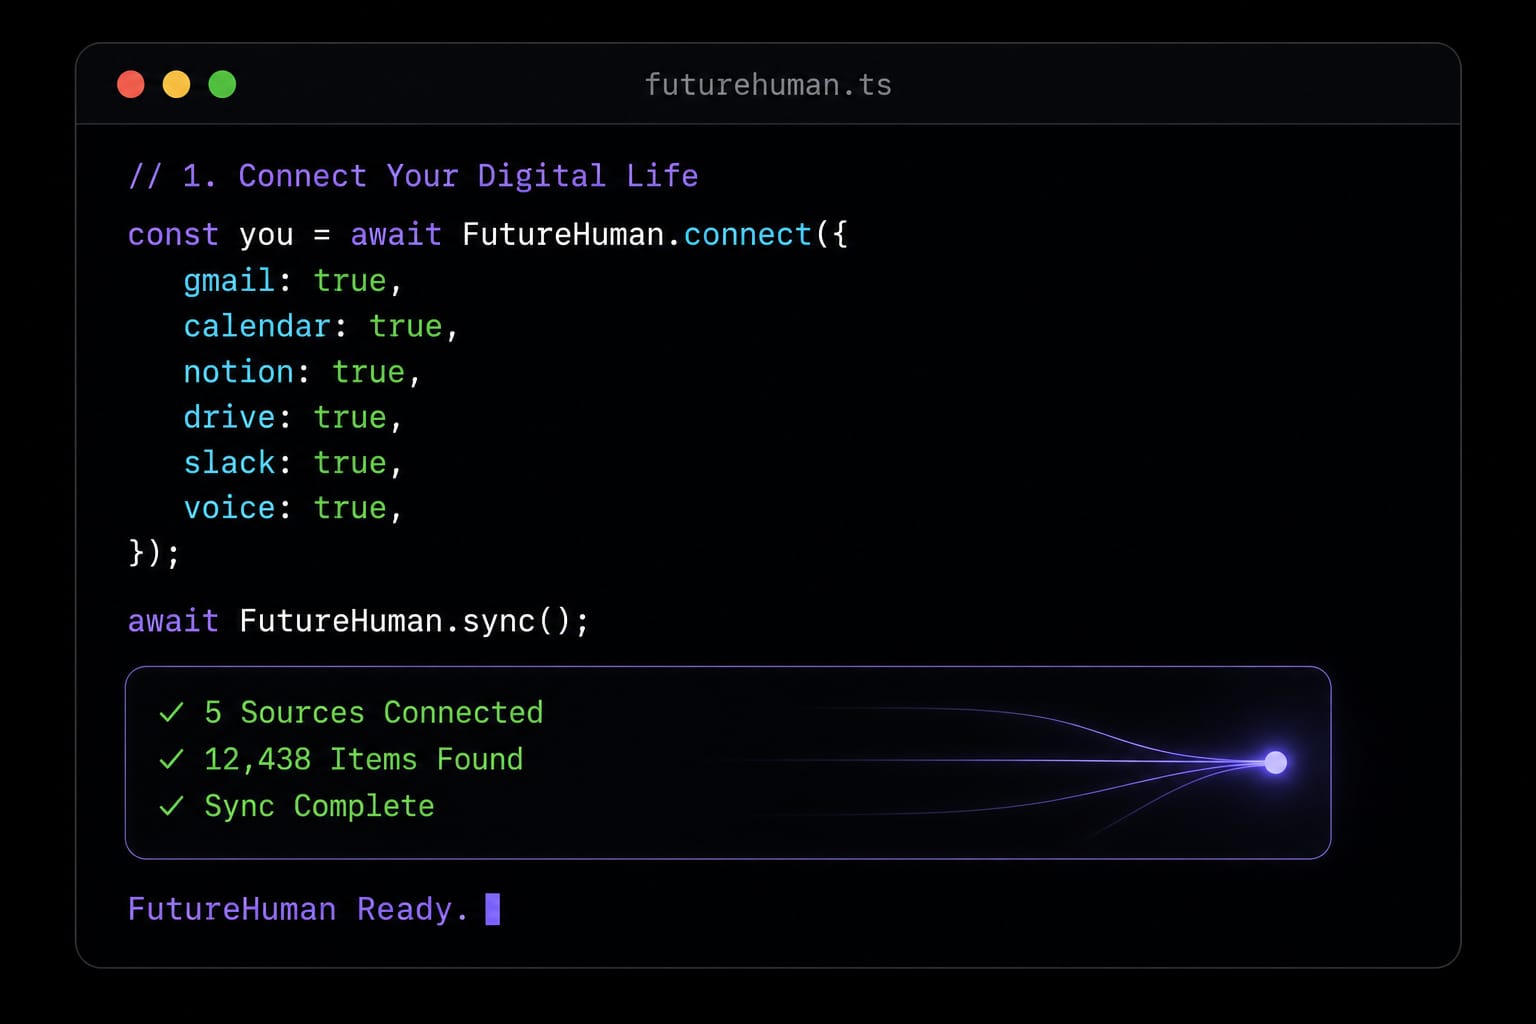Click the 'calendar' property key

point(257,326)
